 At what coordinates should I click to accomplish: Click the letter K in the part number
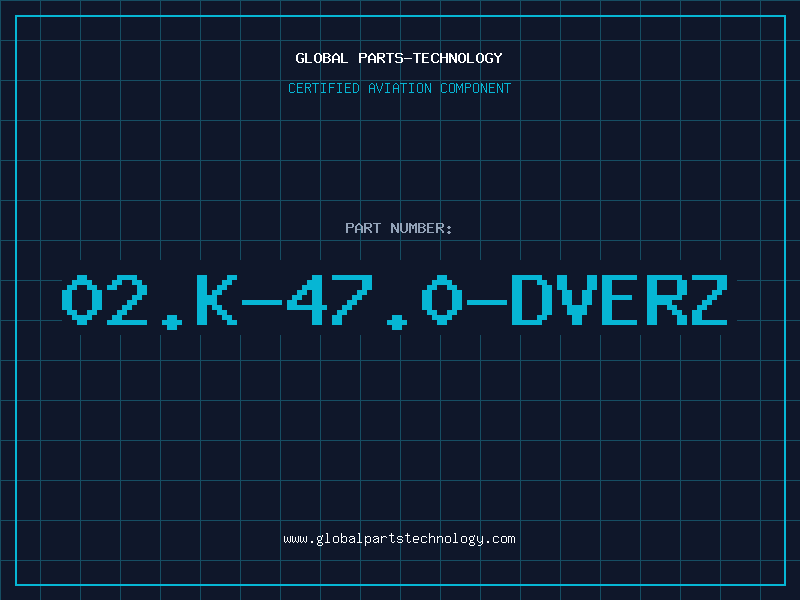[217, 300]
